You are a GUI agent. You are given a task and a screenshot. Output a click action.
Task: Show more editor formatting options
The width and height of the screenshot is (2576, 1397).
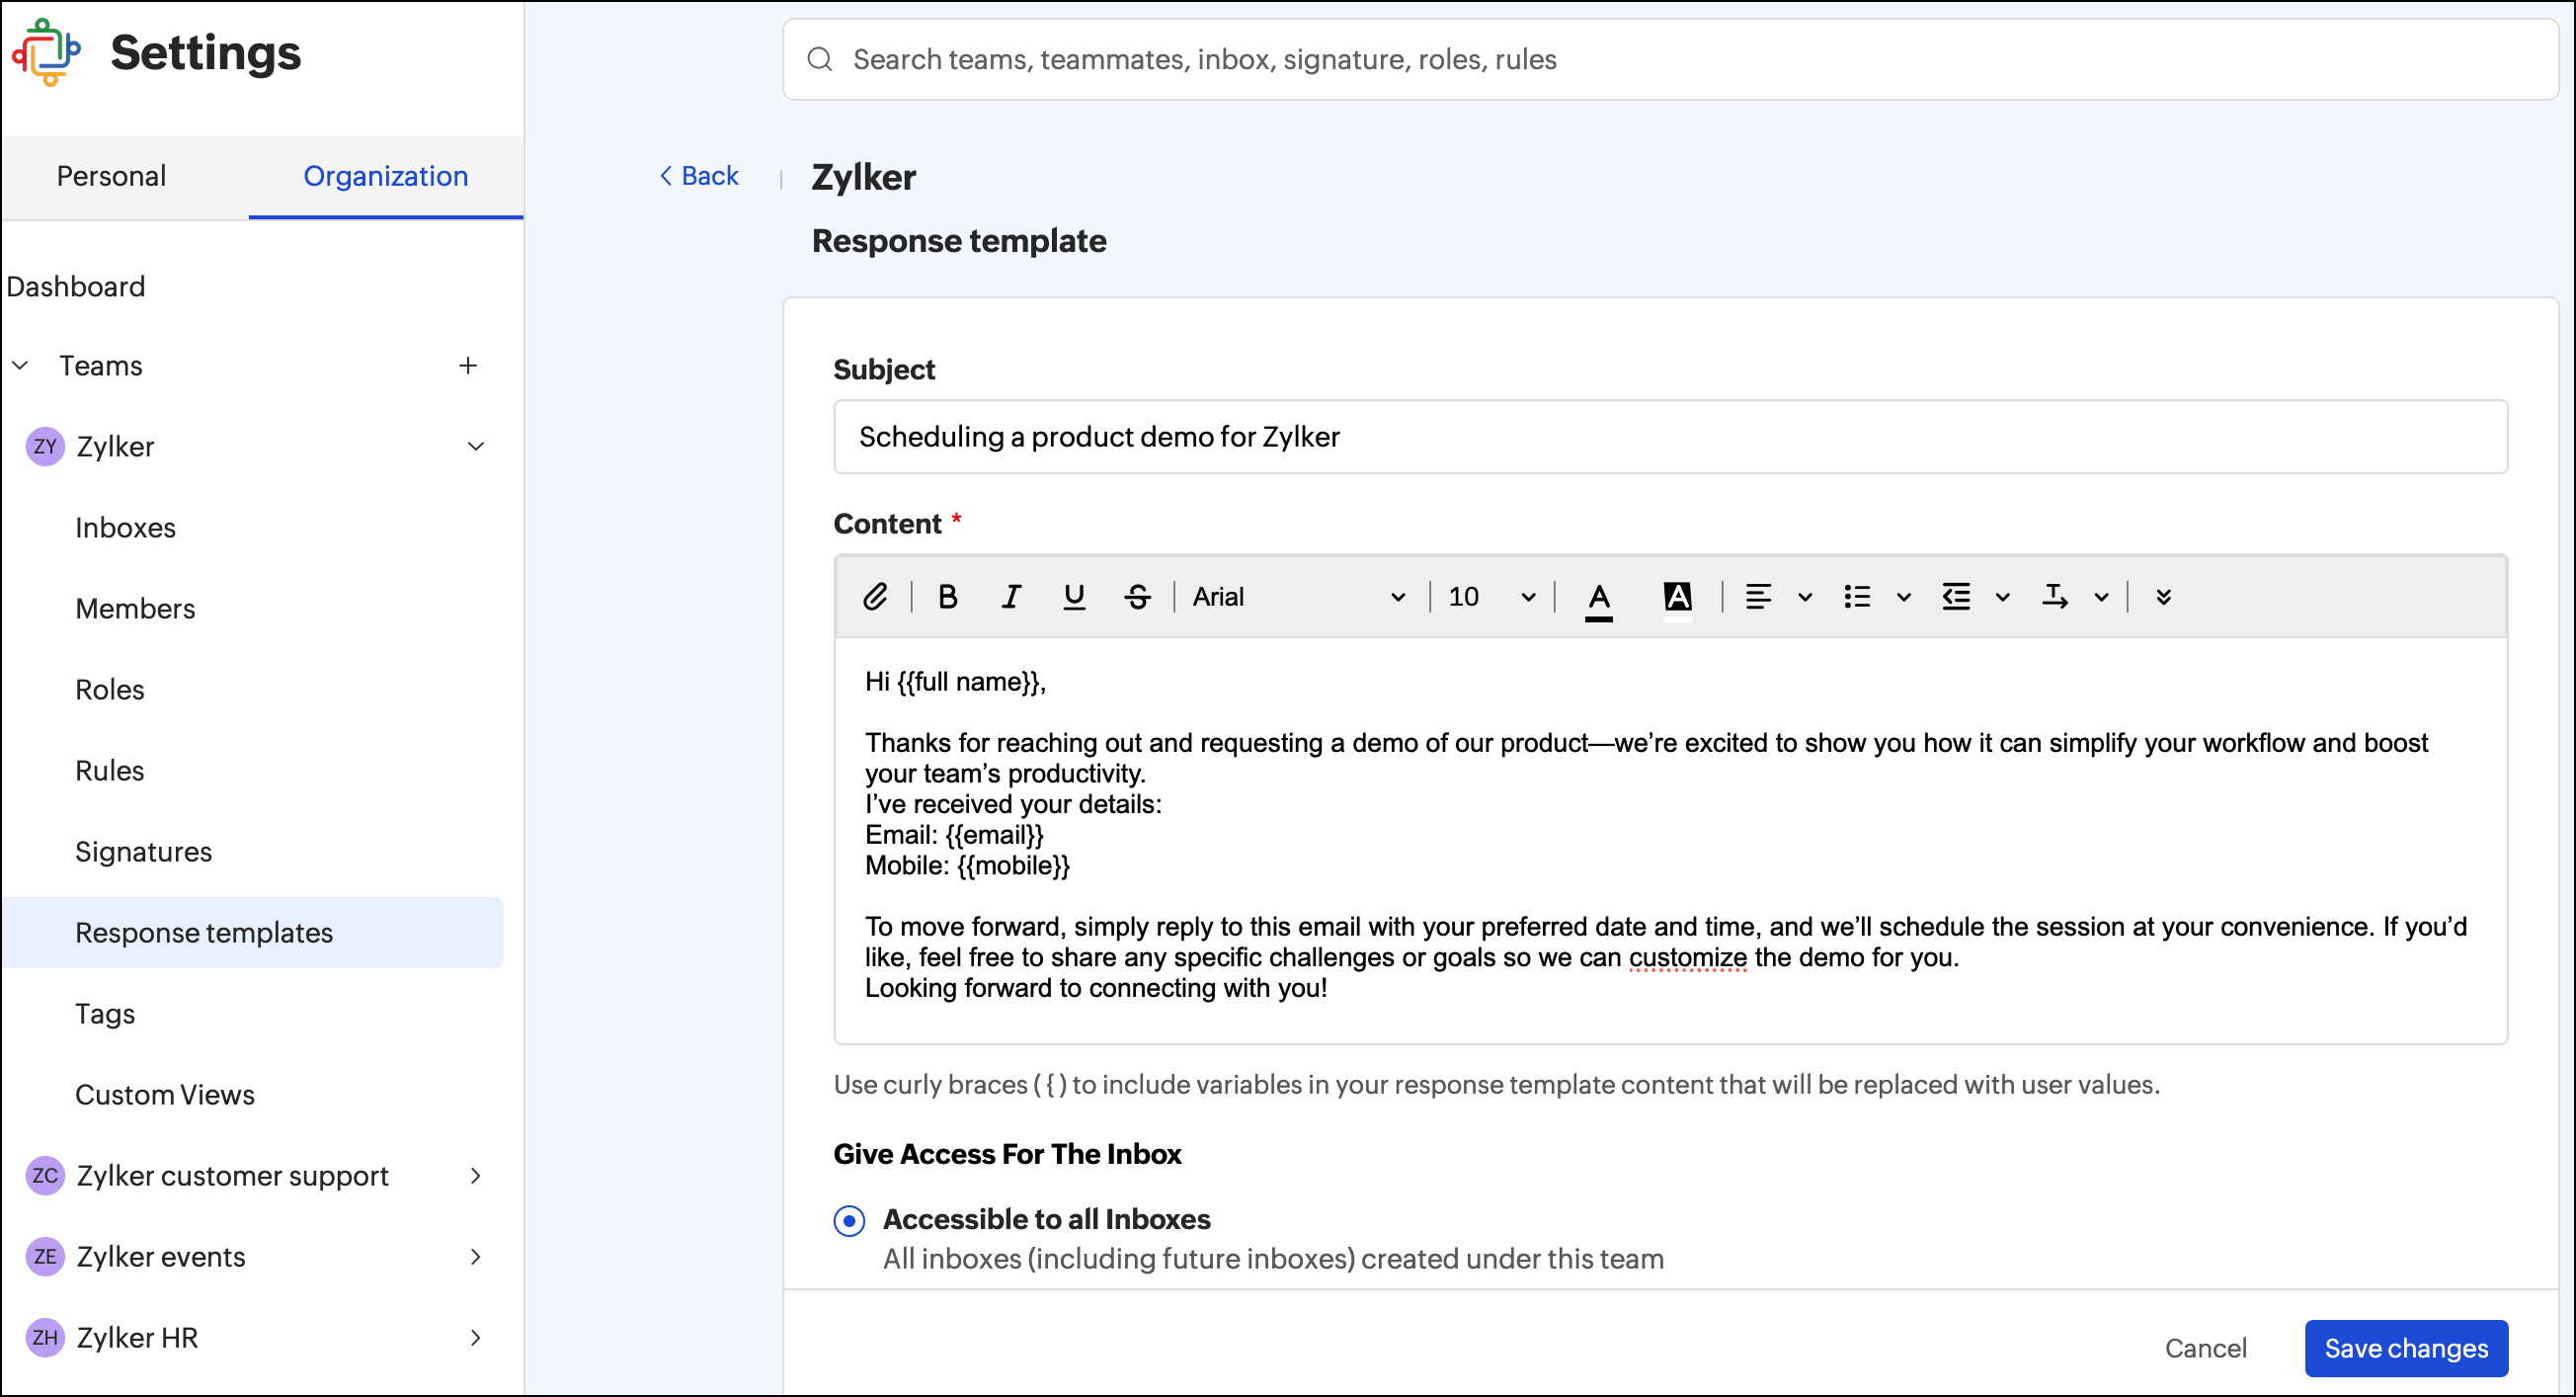tap(2162, 596)
